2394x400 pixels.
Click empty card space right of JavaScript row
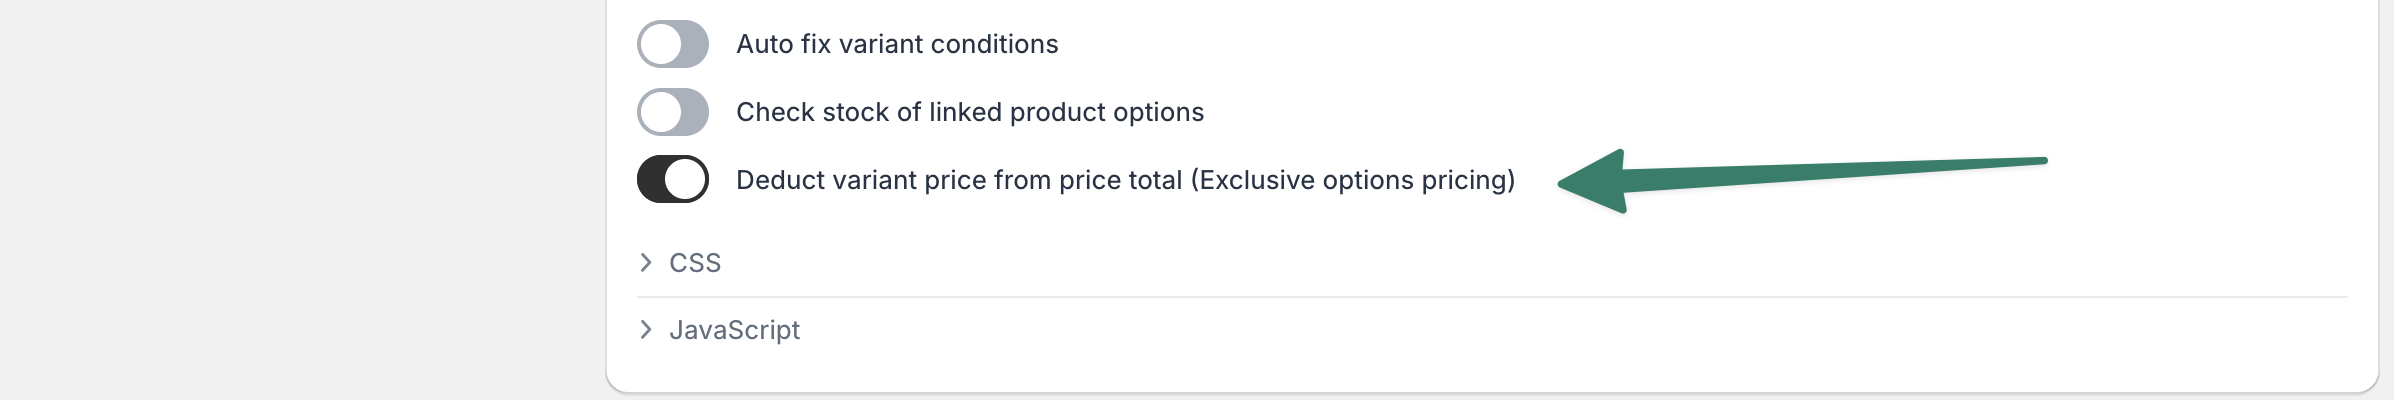click(1500, 330)
